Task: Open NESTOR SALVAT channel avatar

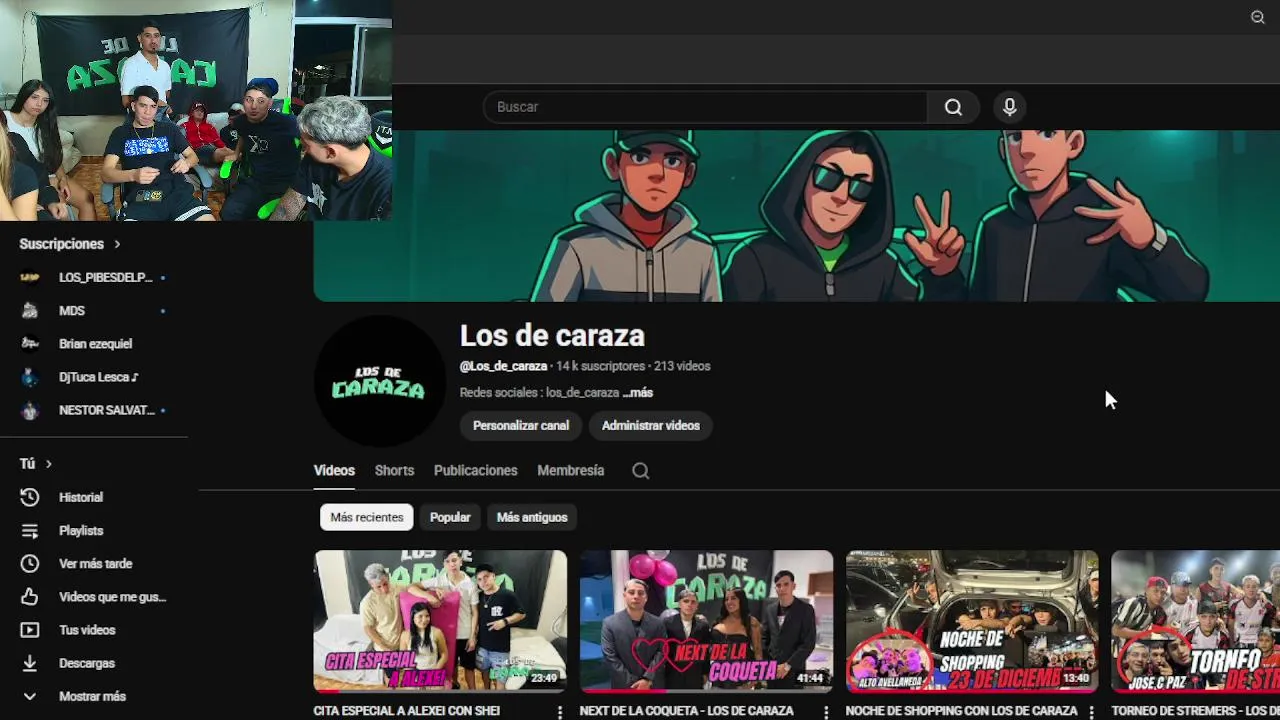Action: (30, 410)
